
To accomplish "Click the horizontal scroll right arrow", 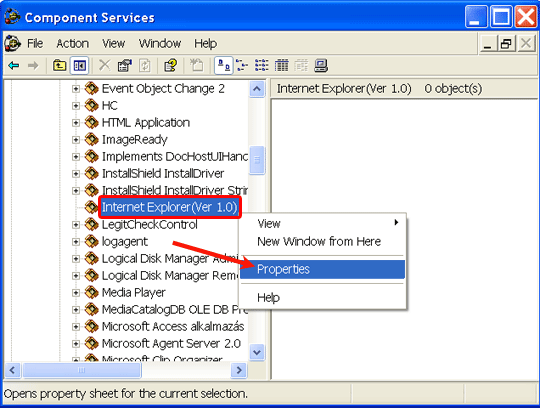I will pos(239,370).
